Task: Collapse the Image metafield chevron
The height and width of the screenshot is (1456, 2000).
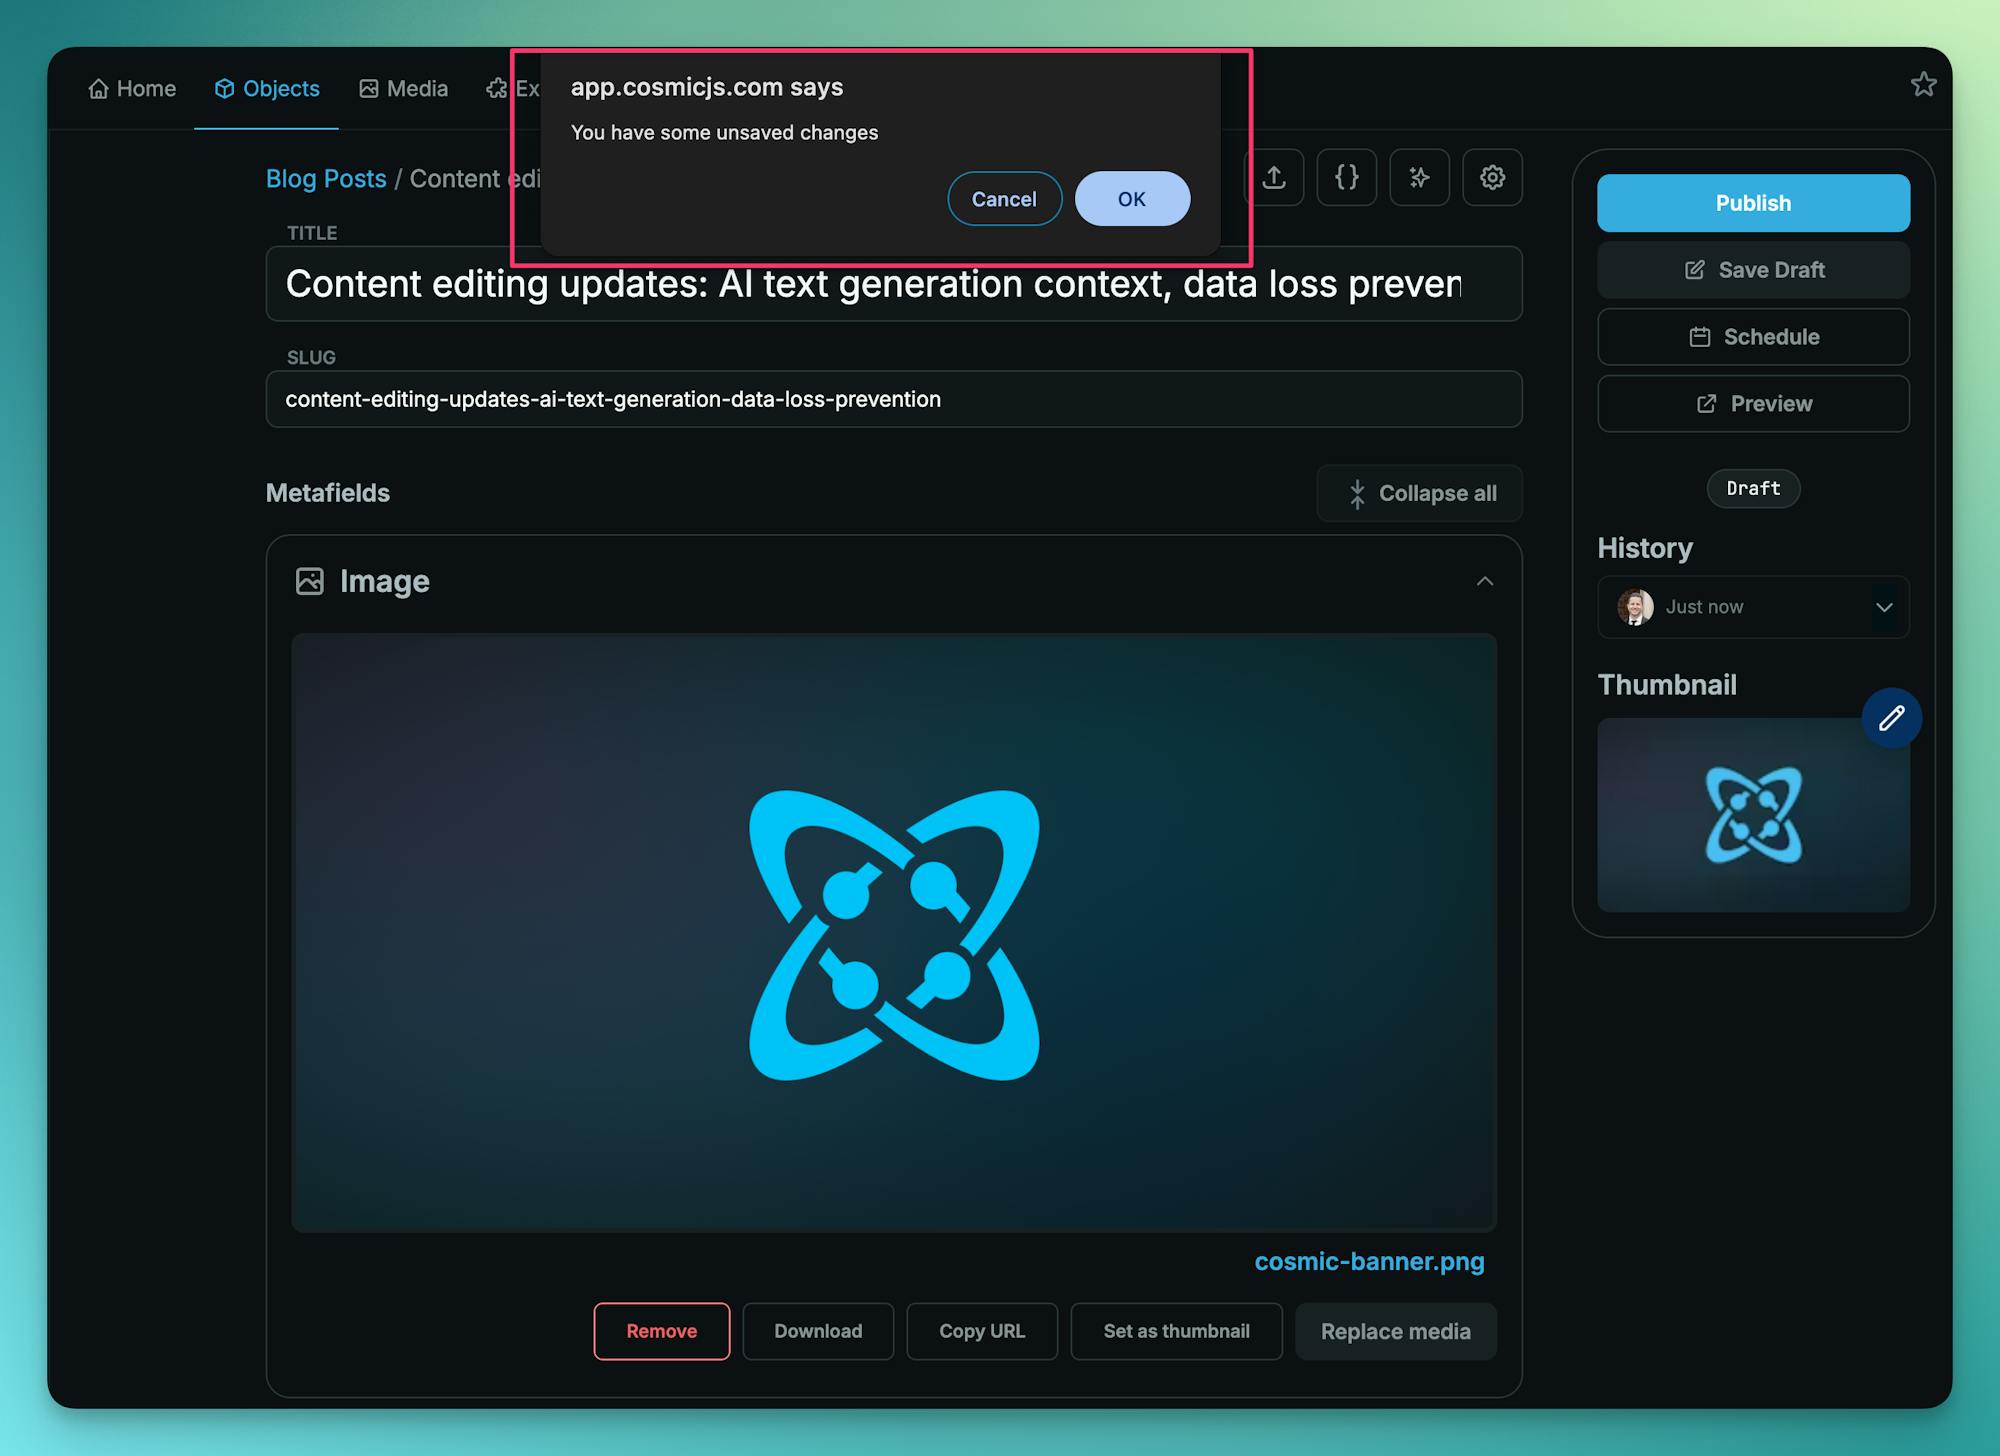Action: (1485, 581)
